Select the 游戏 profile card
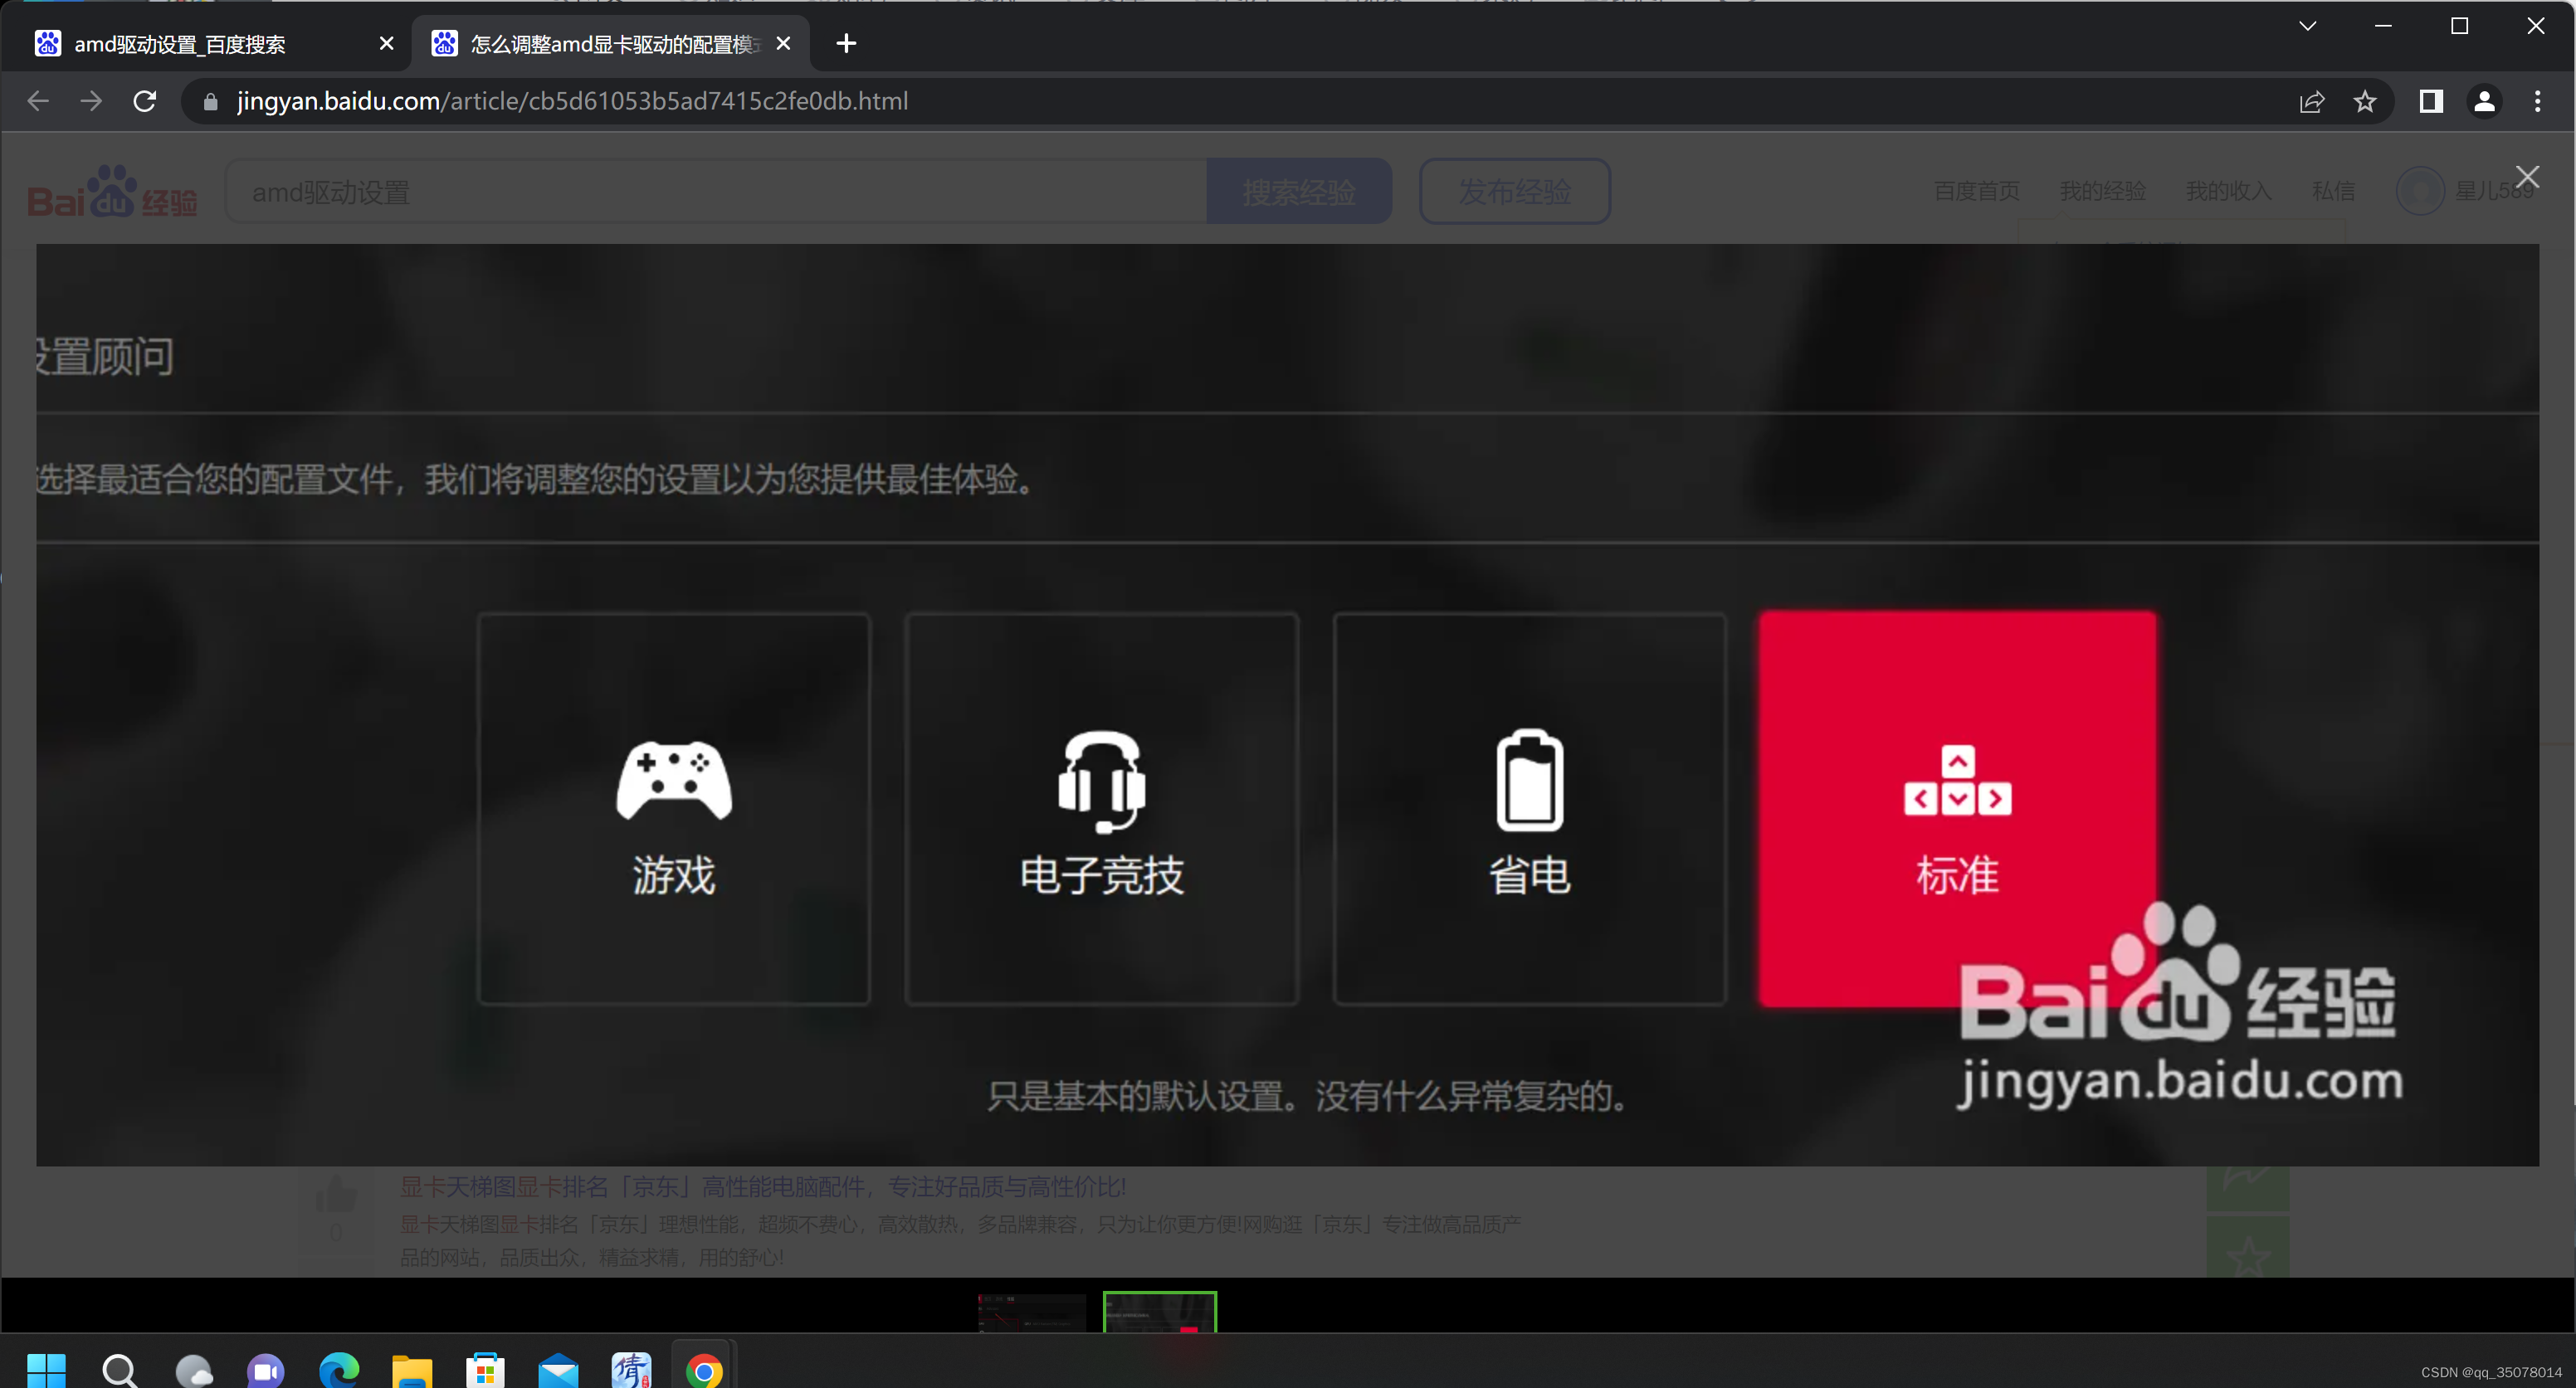 [674, 808]
